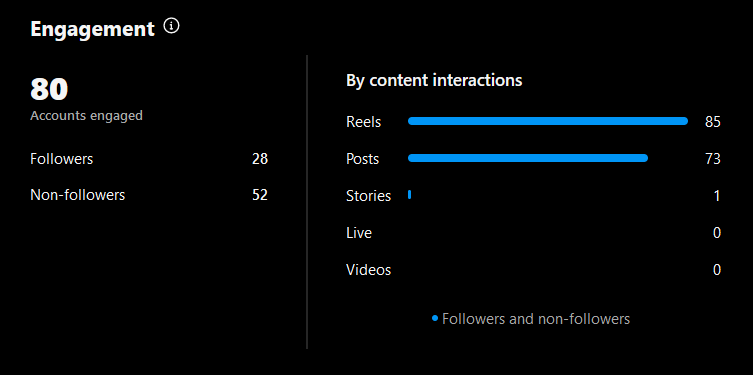Click the Non-followers count 52
This screenshot has height=375, width=753.
tap(260, 195)
